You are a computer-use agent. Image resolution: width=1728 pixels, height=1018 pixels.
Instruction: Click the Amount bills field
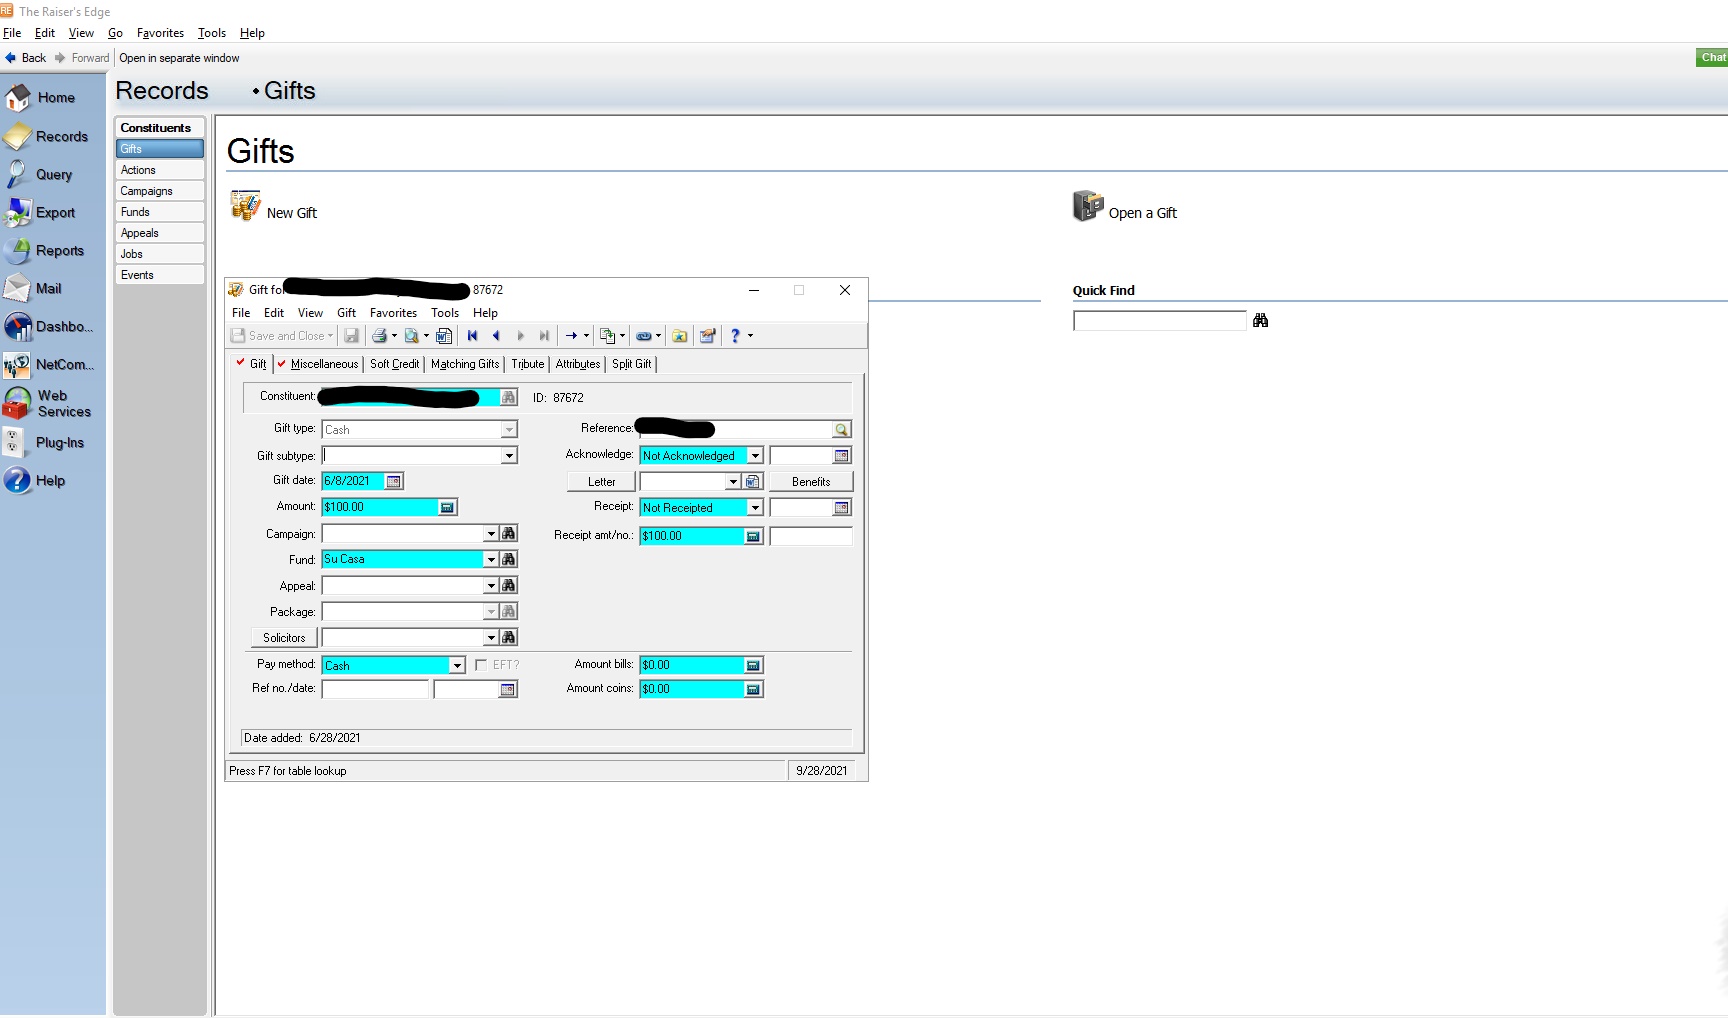click(693, 665)
